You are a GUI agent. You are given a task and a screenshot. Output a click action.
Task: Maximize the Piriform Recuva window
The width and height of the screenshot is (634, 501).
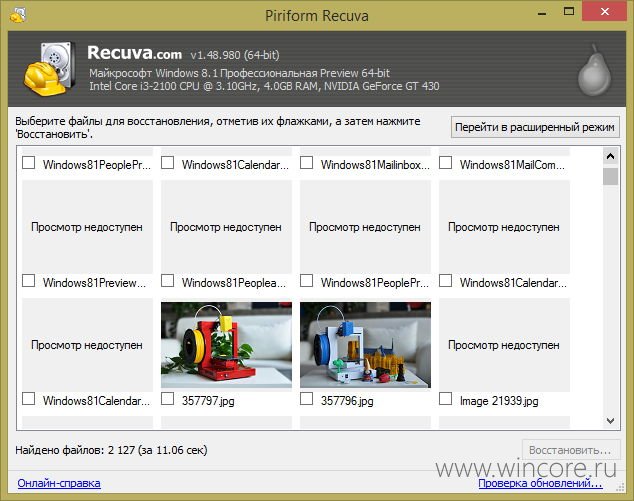569,12
